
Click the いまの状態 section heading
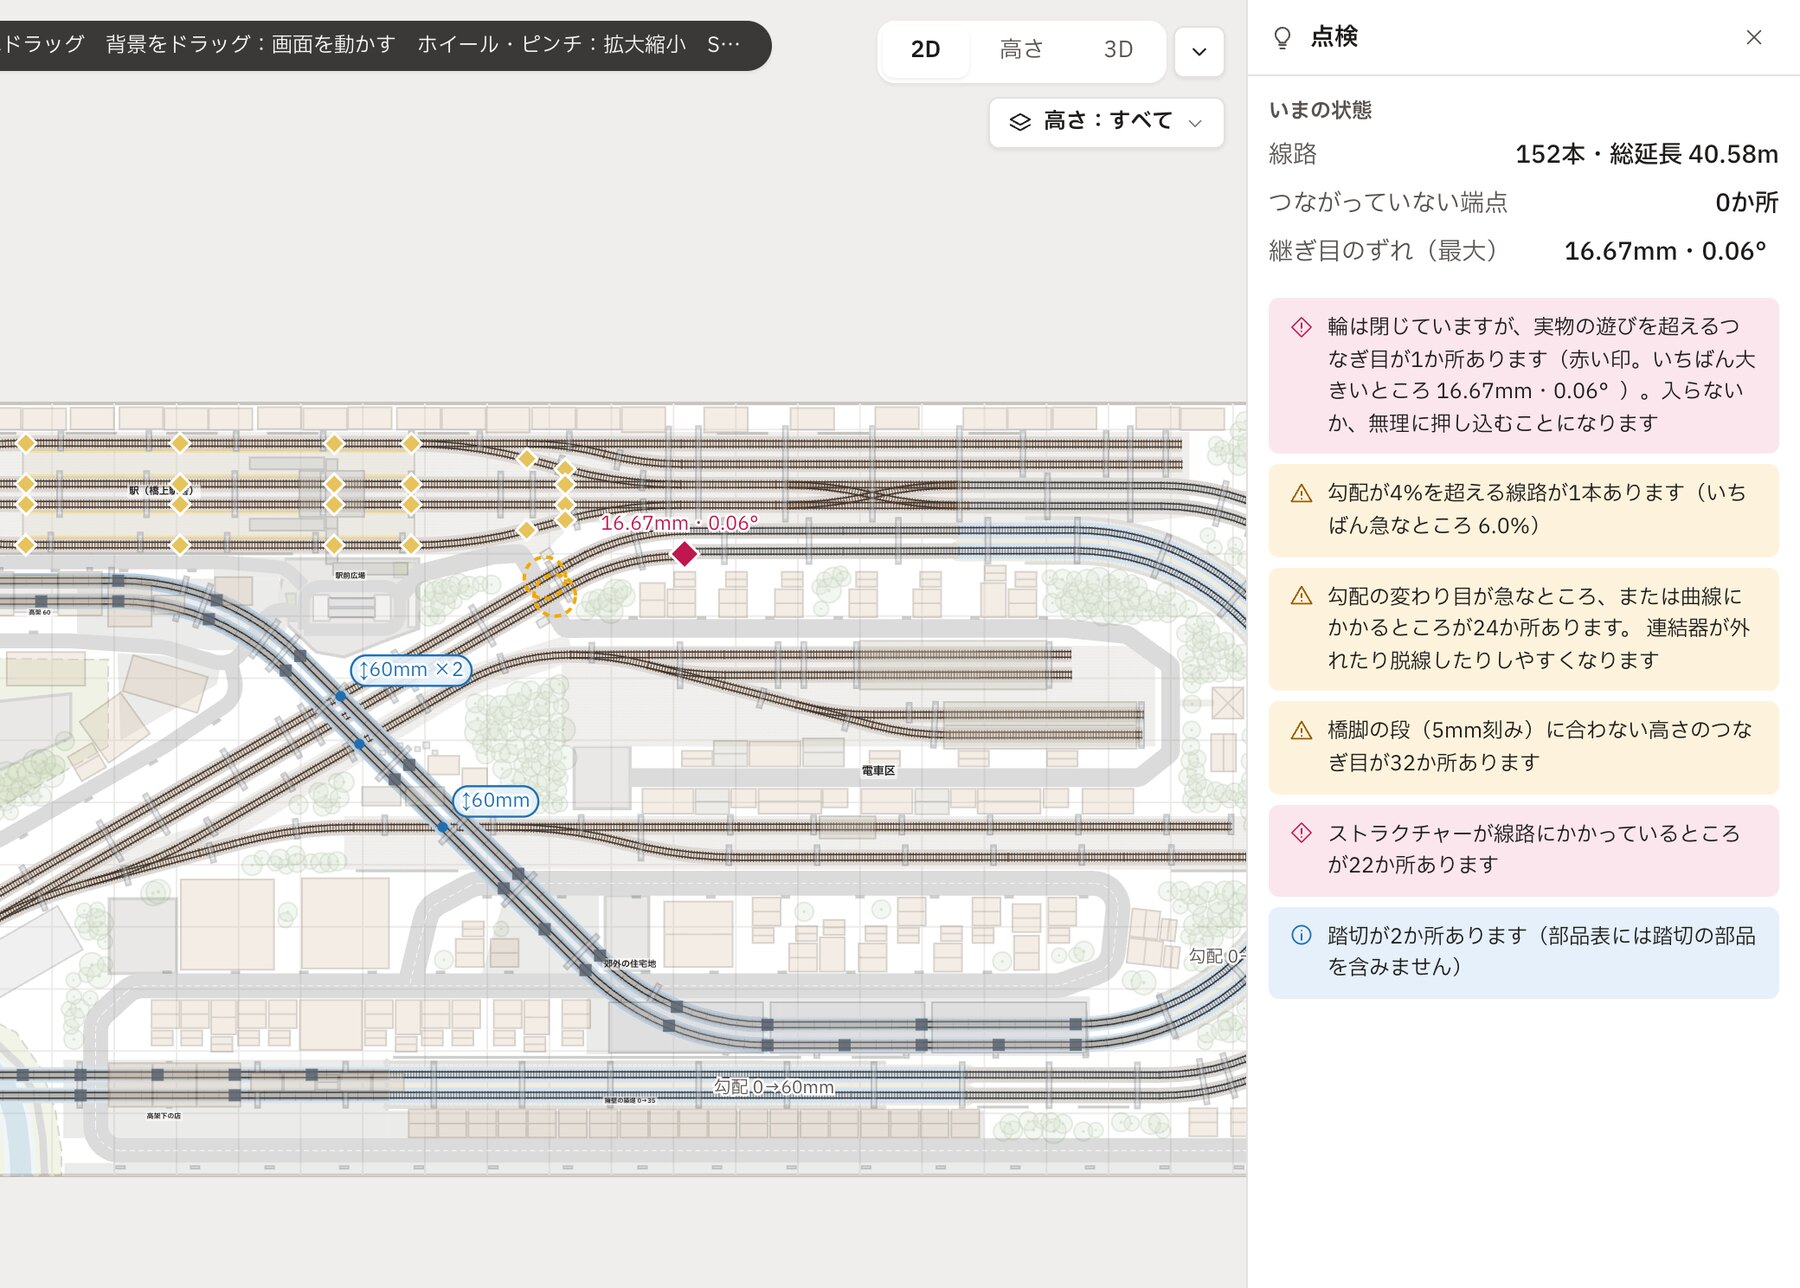[x=1320, y=109]
